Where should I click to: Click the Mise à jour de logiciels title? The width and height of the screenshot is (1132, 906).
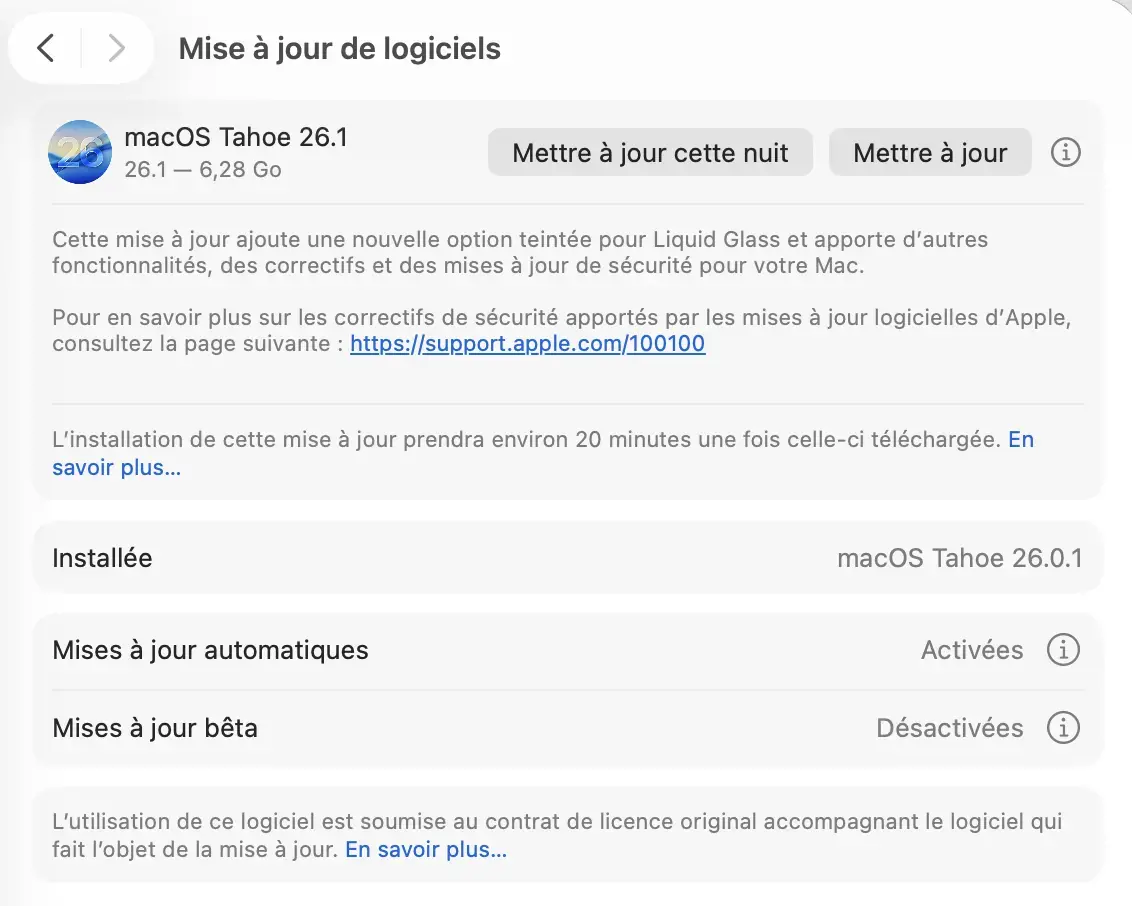(339, 48)
